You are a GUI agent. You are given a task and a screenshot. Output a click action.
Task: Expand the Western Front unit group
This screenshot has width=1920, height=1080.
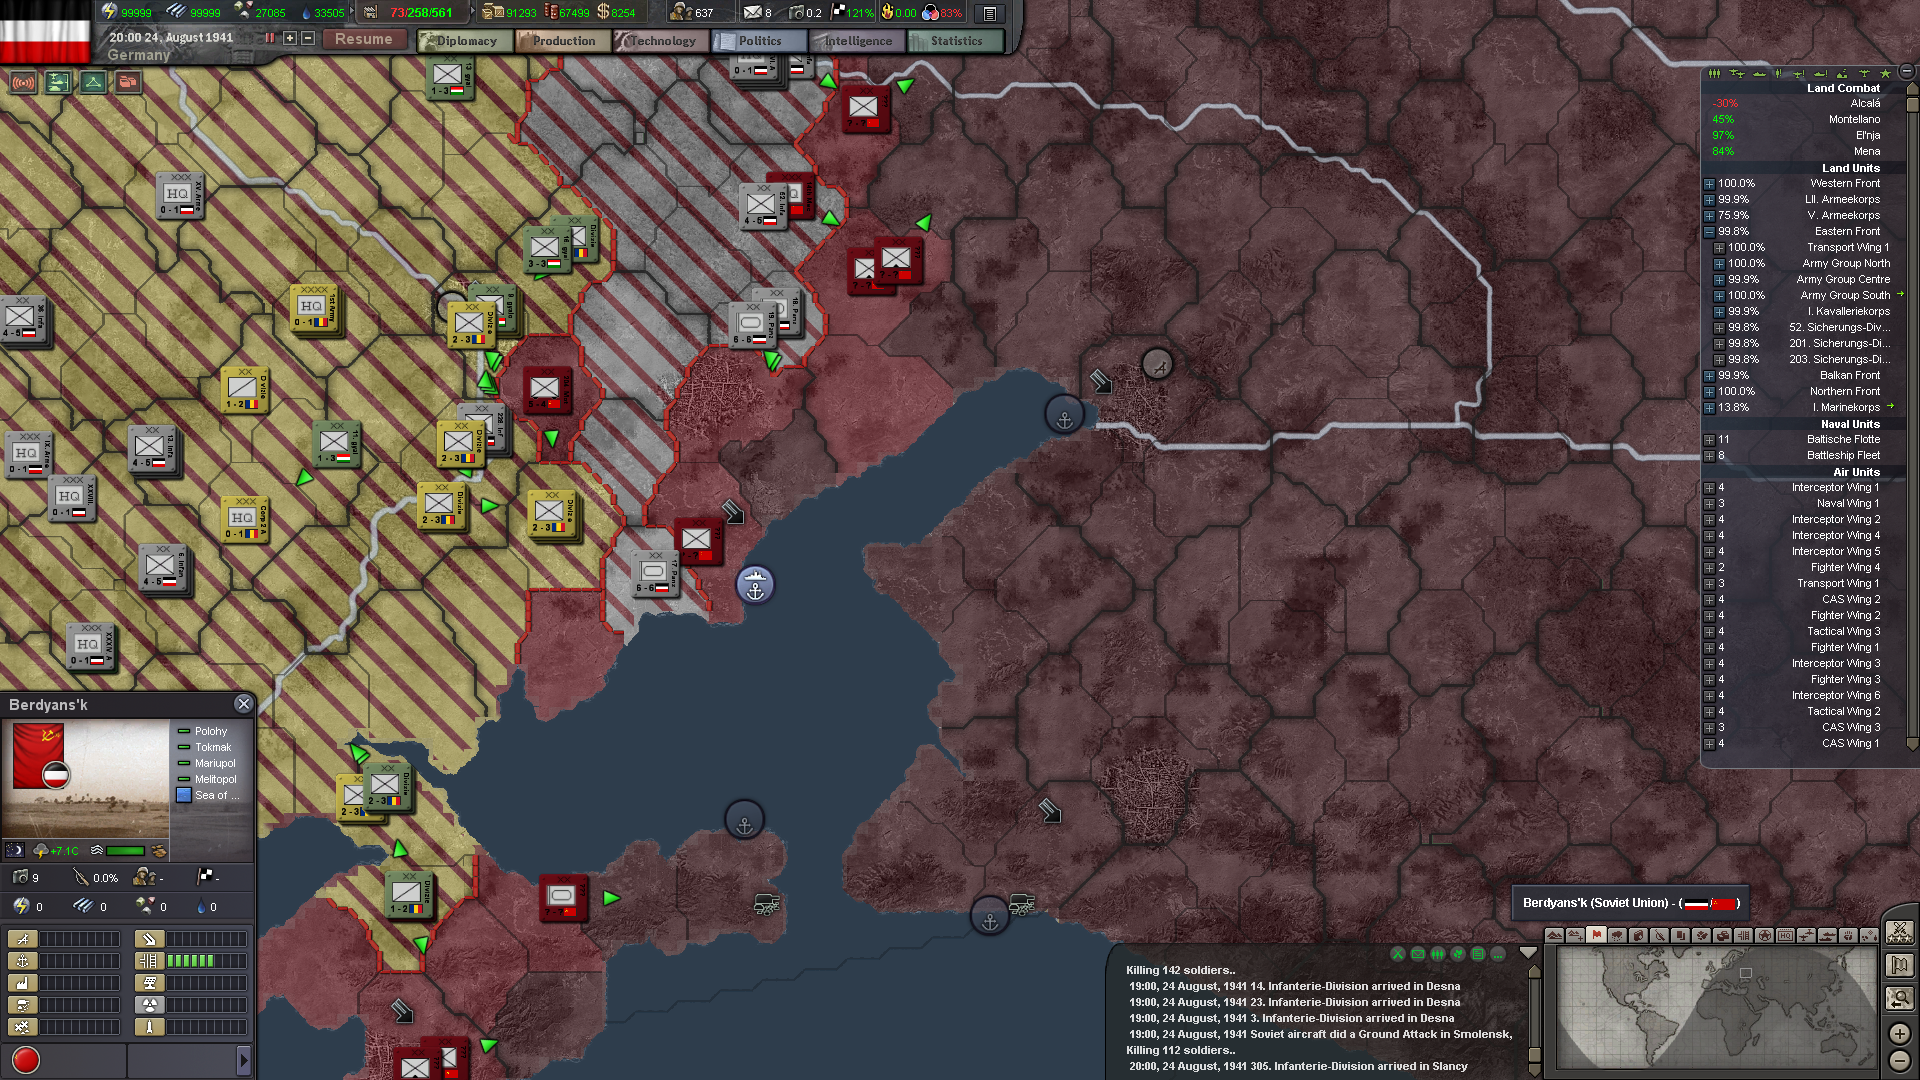pos(1709,184)
